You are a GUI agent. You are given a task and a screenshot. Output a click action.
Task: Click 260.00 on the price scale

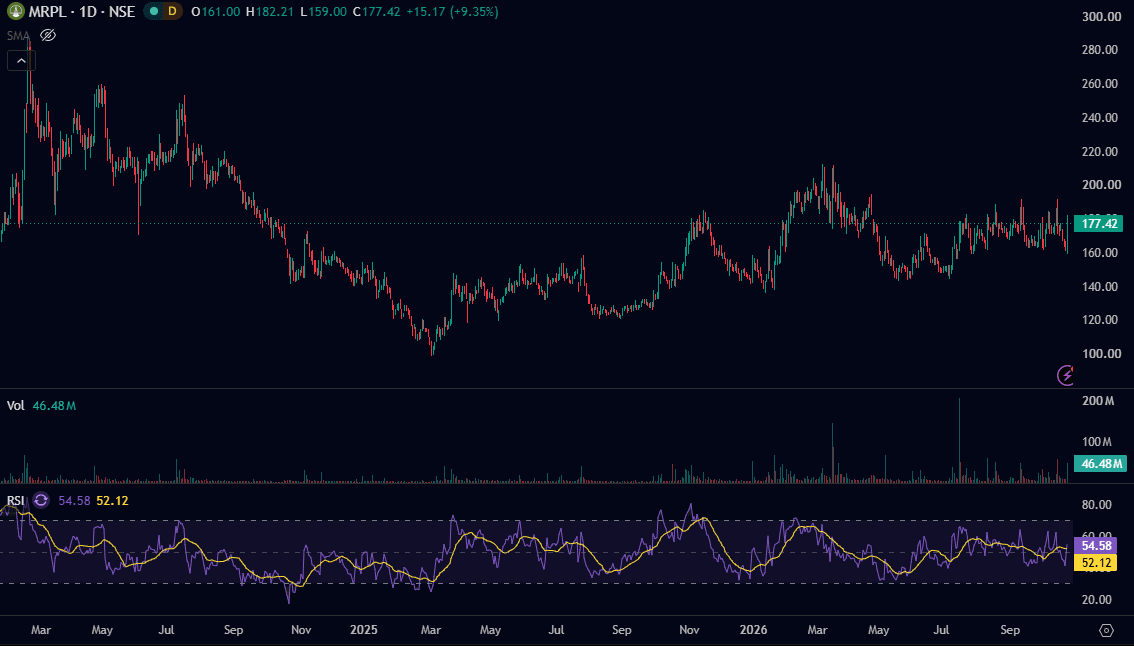click(x=1100, y=84)
